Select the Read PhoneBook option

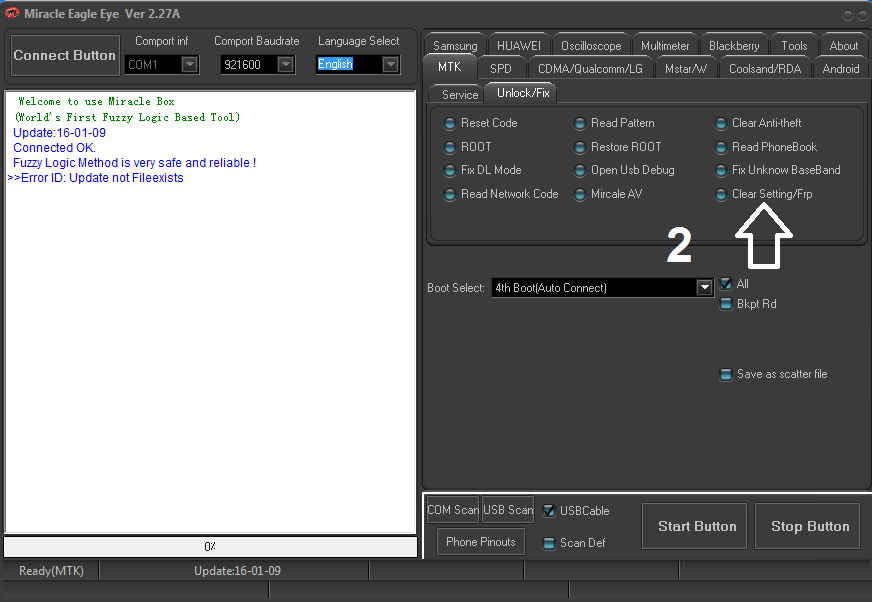point(767,147)
